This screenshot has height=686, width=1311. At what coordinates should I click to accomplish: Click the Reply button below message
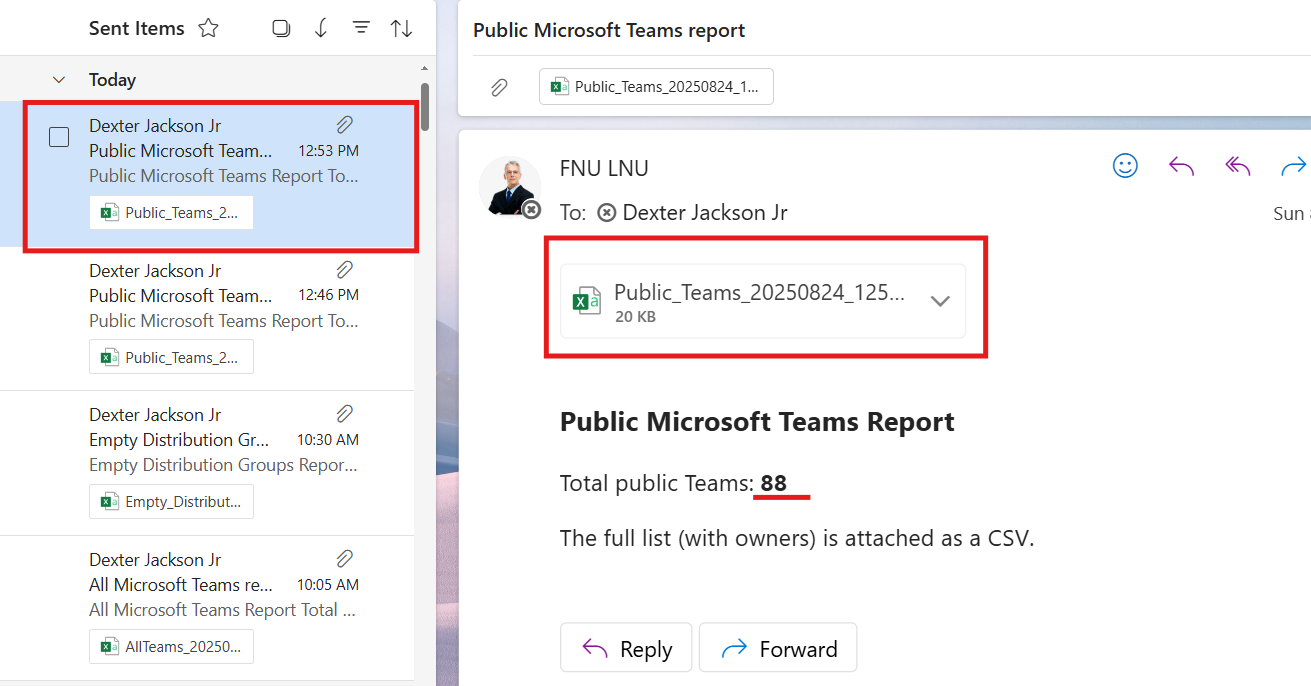click(x=627, y=649)
